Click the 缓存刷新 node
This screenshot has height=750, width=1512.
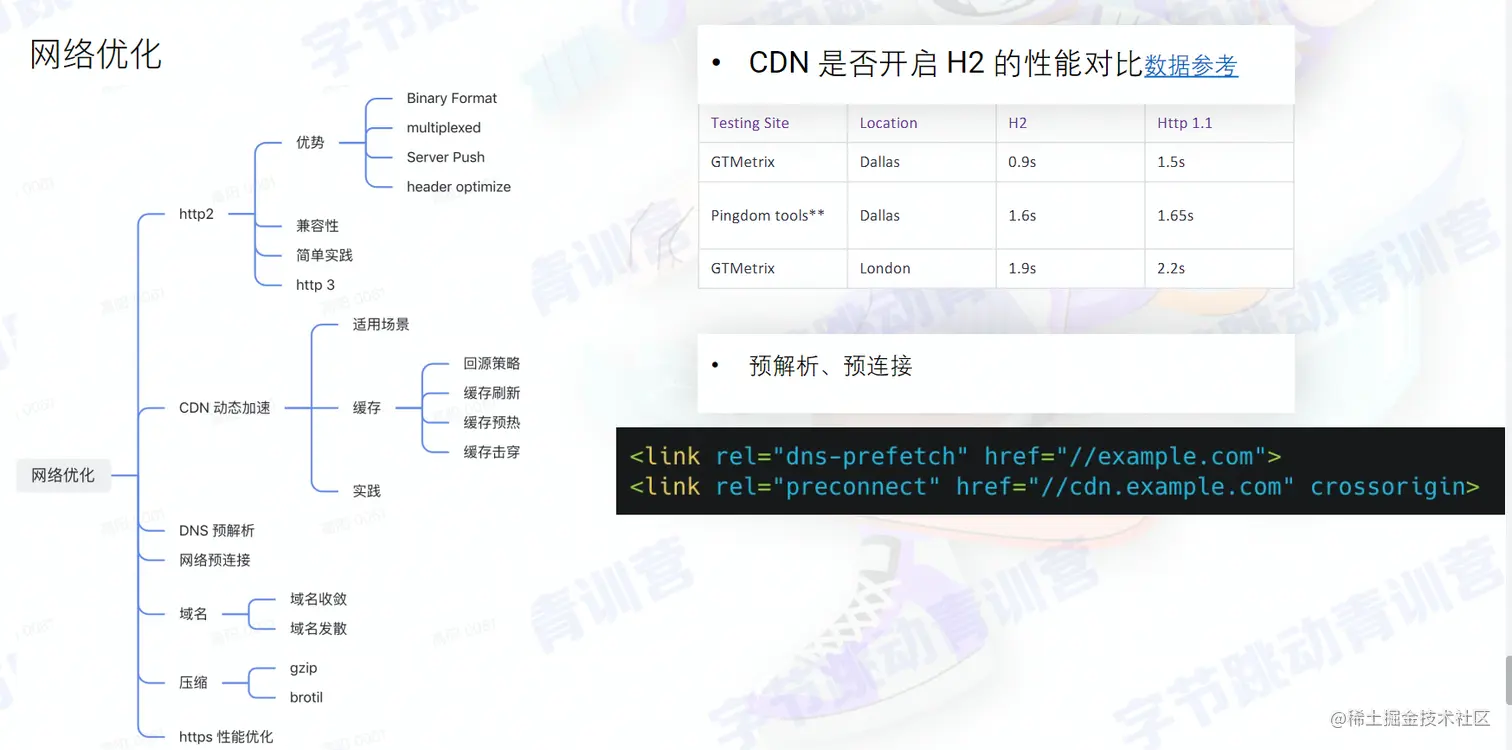click(491, 393)
